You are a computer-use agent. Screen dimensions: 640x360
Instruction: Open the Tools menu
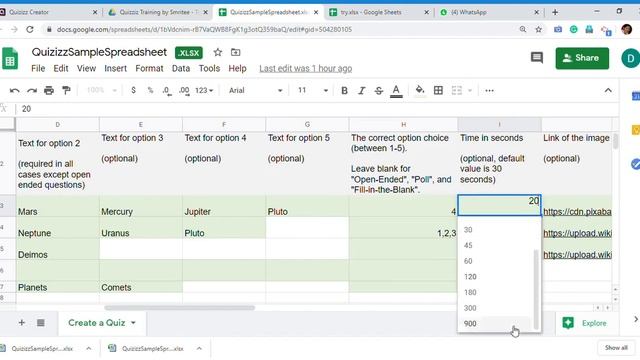(x=209, y=69)
